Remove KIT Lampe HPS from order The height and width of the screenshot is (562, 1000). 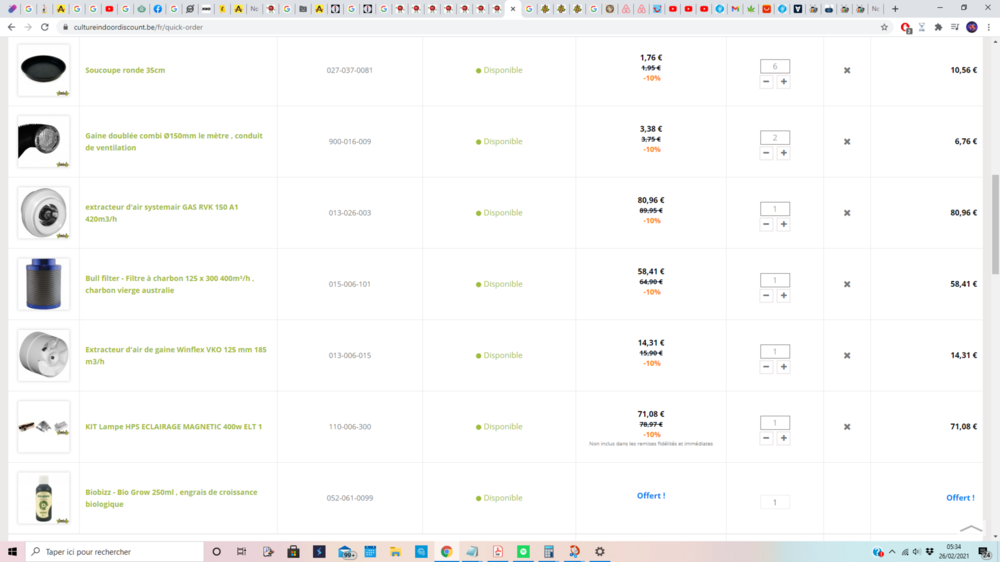[847, 427]
